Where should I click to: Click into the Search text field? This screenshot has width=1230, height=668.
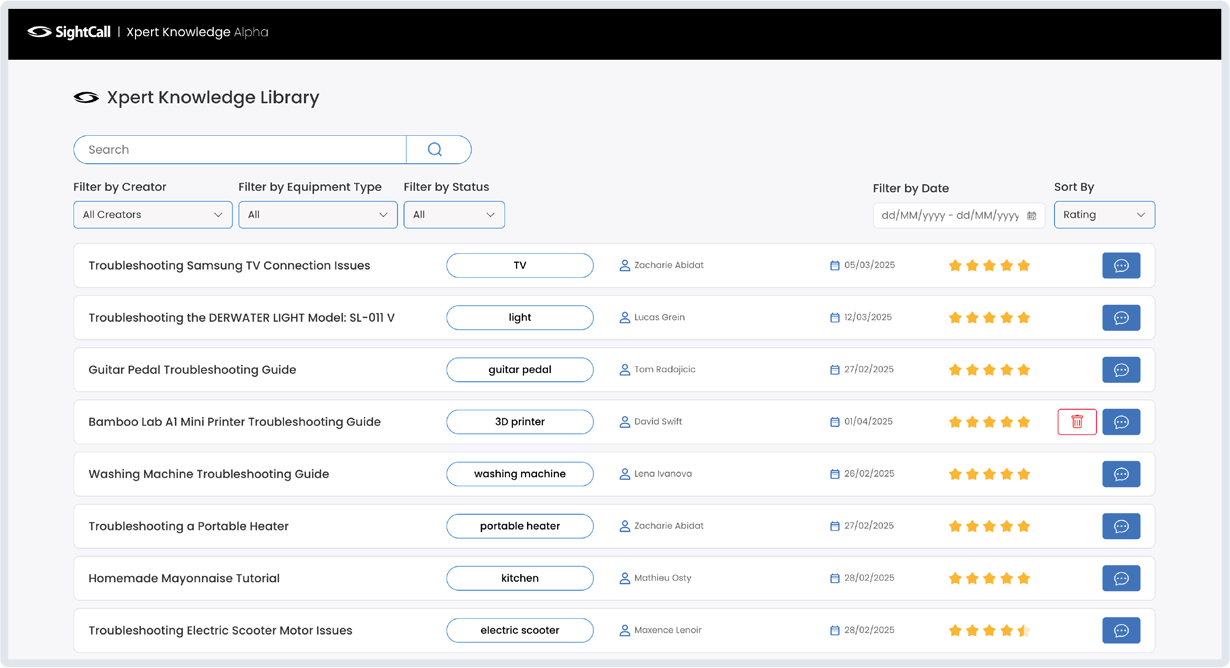tap(240, 150)
